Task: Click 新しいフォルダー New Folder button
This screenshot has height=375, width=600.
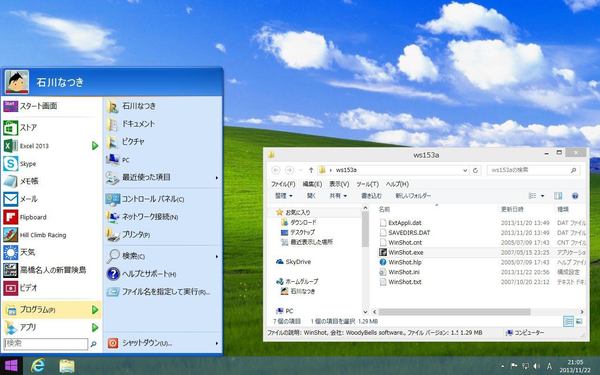Action: coord(413,196)
